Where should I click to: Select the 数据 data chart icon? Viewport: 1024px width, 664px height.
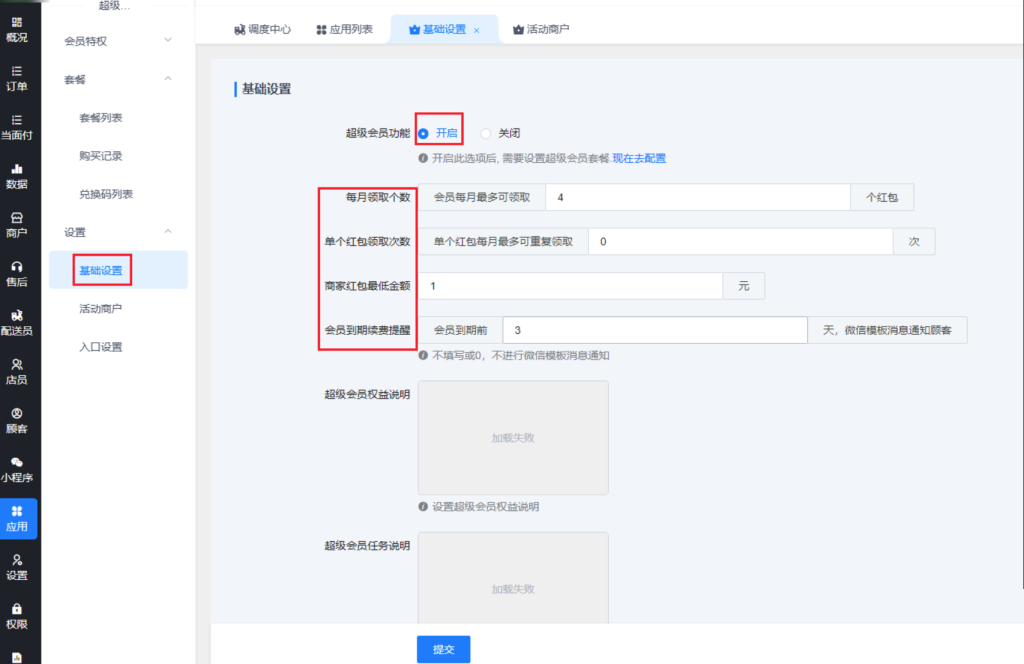17,169
